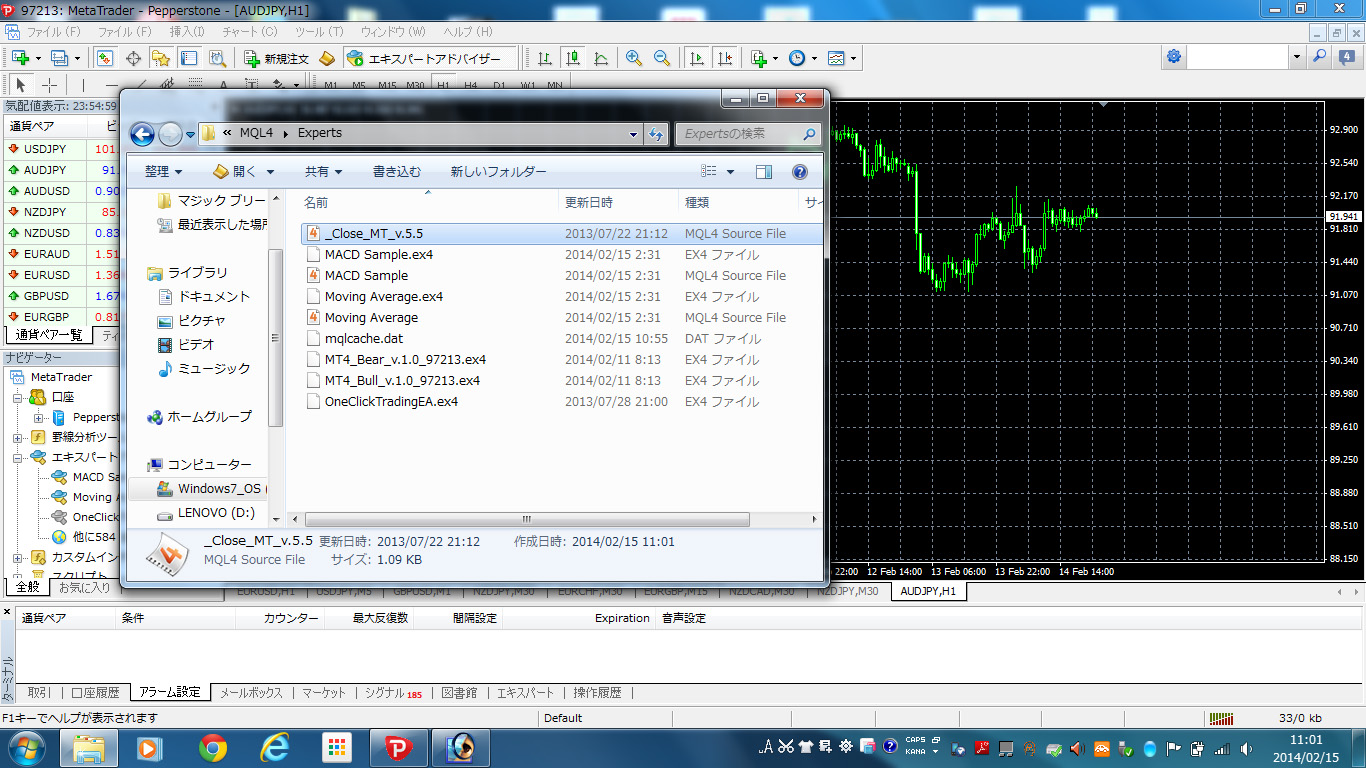Viewport: 1366px width, 768px height.
Task: Open the change view dropdown arrow
Action: (730, 172)
